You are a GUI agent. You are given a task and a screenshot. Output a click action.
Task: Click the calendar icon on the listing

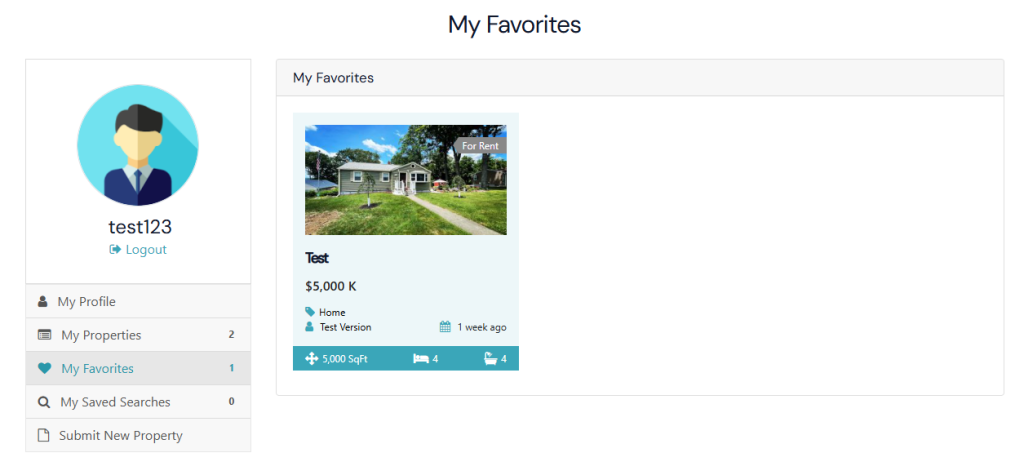(x=445, y=327)
